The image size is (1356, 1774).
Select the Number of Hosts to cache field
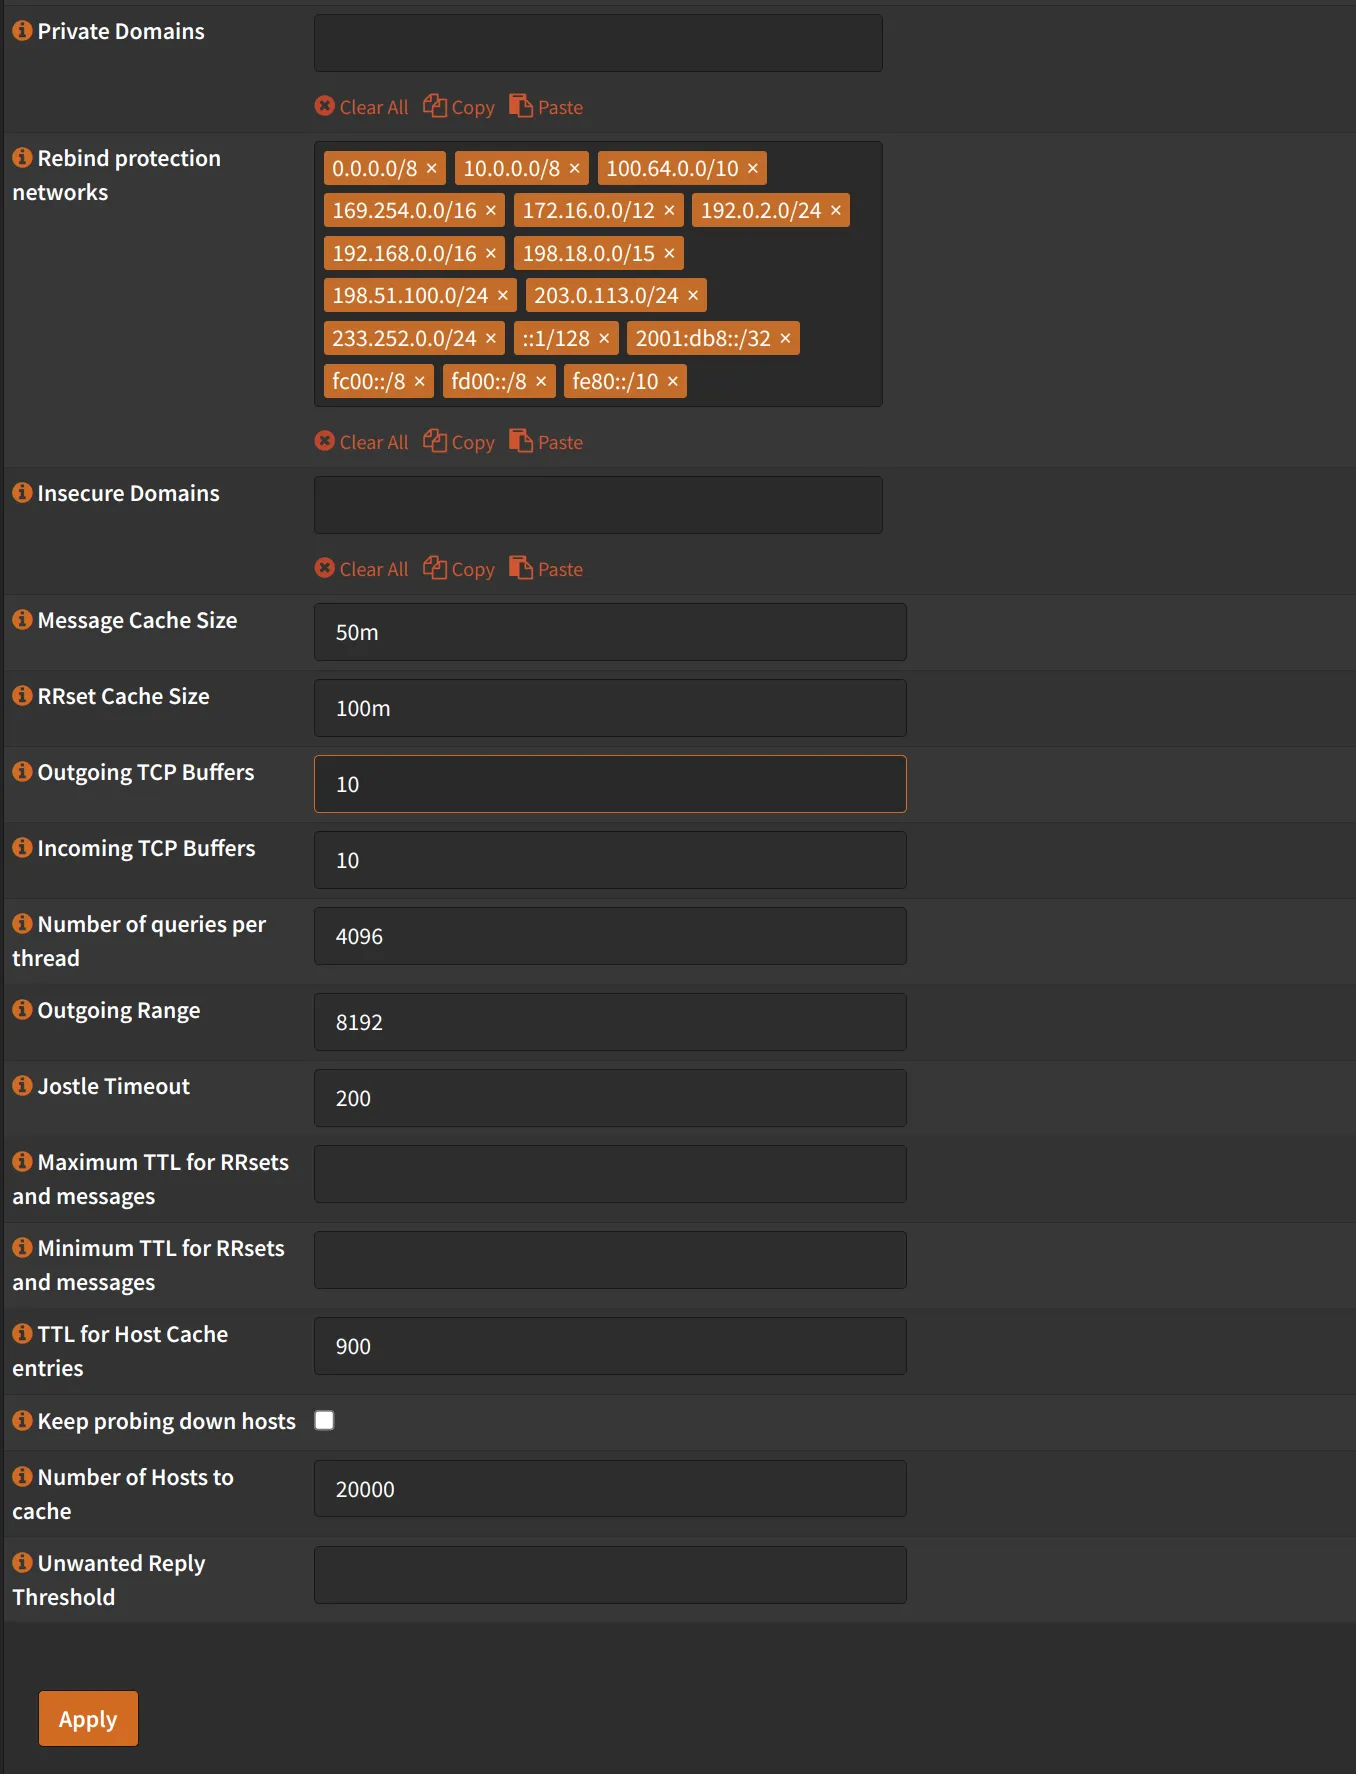coord(610,1489)
